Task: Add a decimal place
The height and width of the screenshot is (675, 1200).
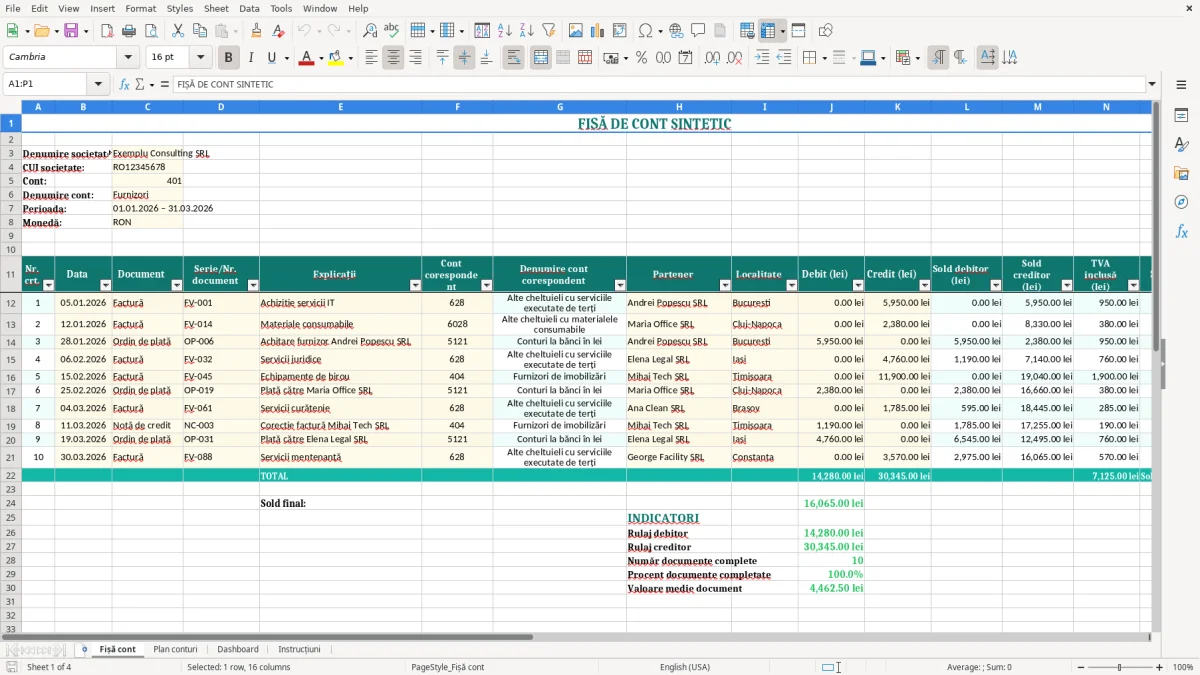Action: tap(712, 58)
